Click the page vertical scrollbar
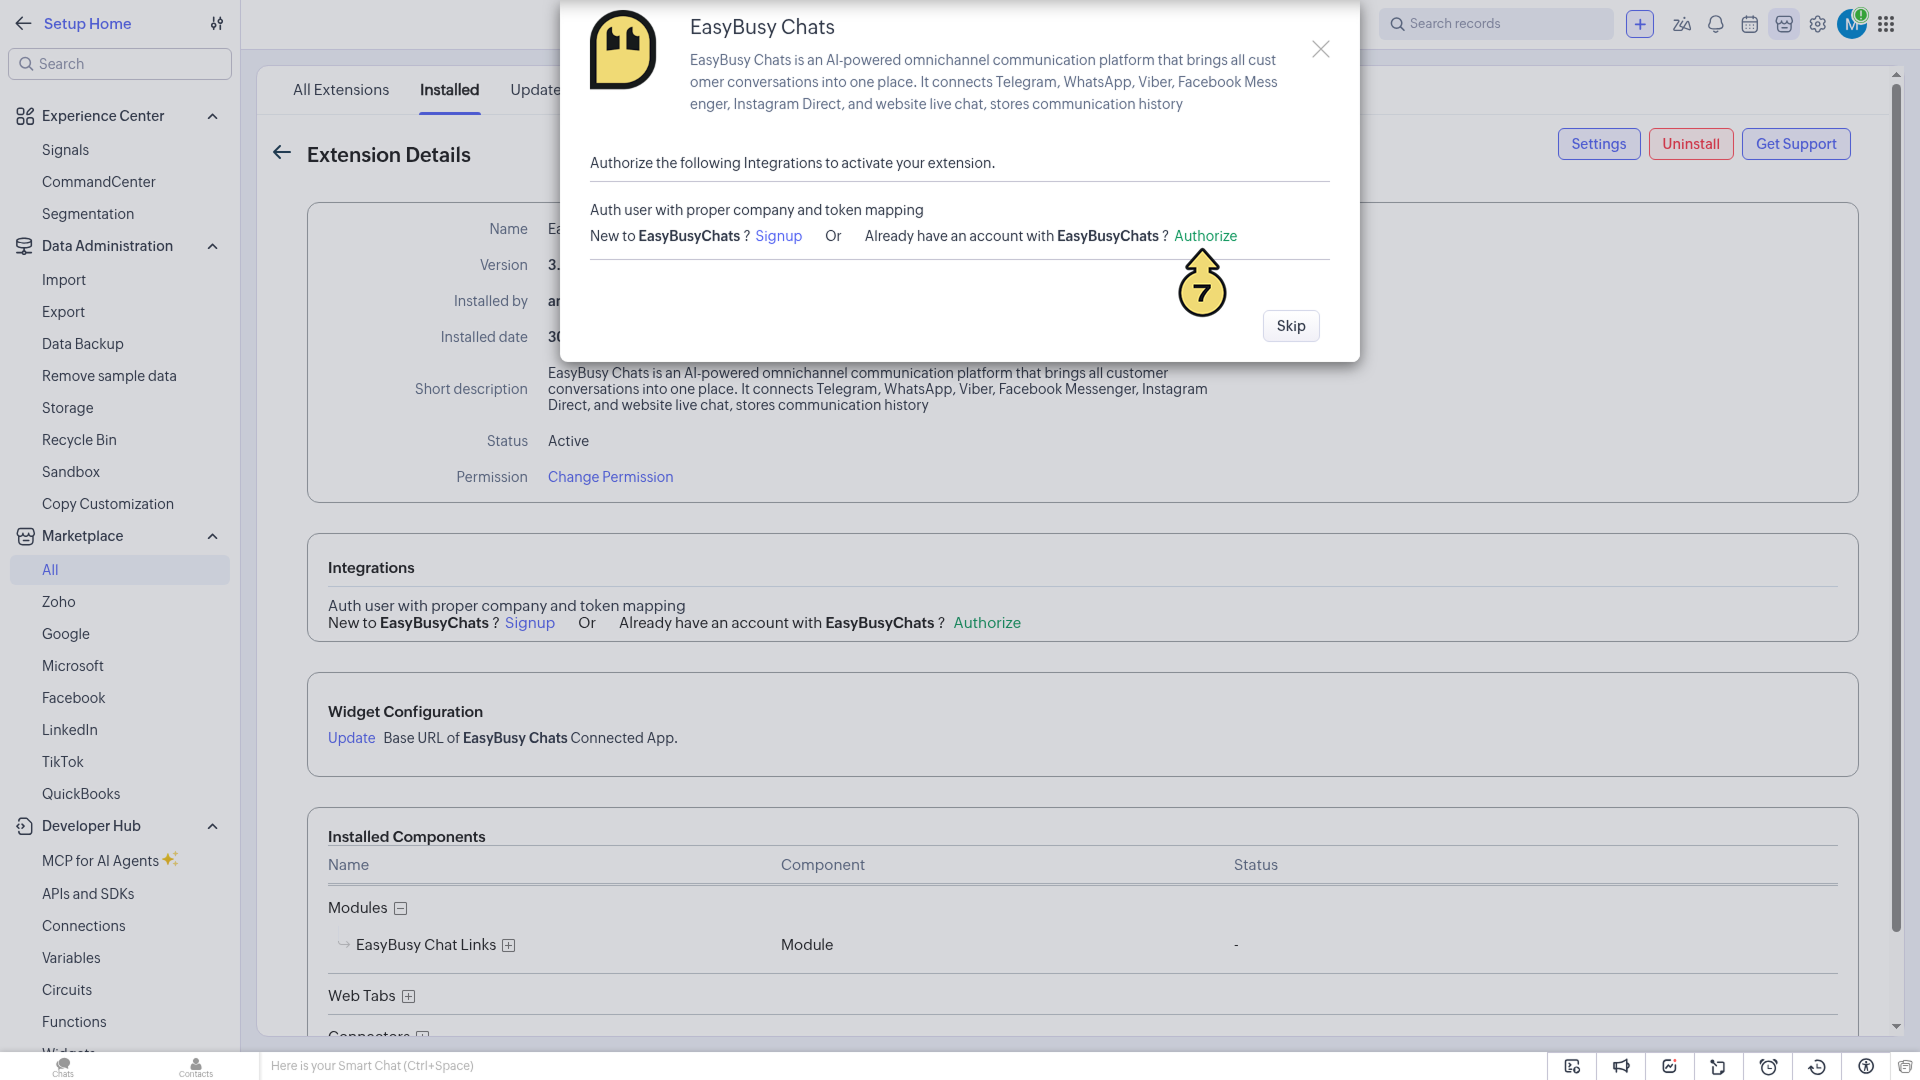Image resolution: width=1920 pixels, height=1080 pixels. 1896,508
